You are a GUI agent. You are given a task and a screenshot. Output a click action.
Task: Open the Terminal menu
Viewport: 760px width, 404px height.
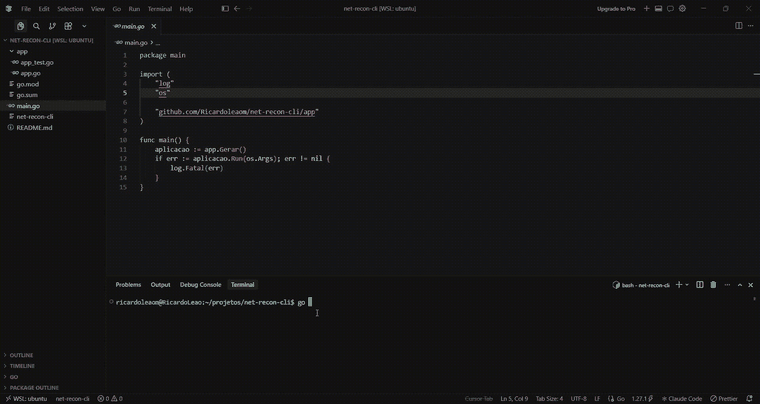(159, 9)
